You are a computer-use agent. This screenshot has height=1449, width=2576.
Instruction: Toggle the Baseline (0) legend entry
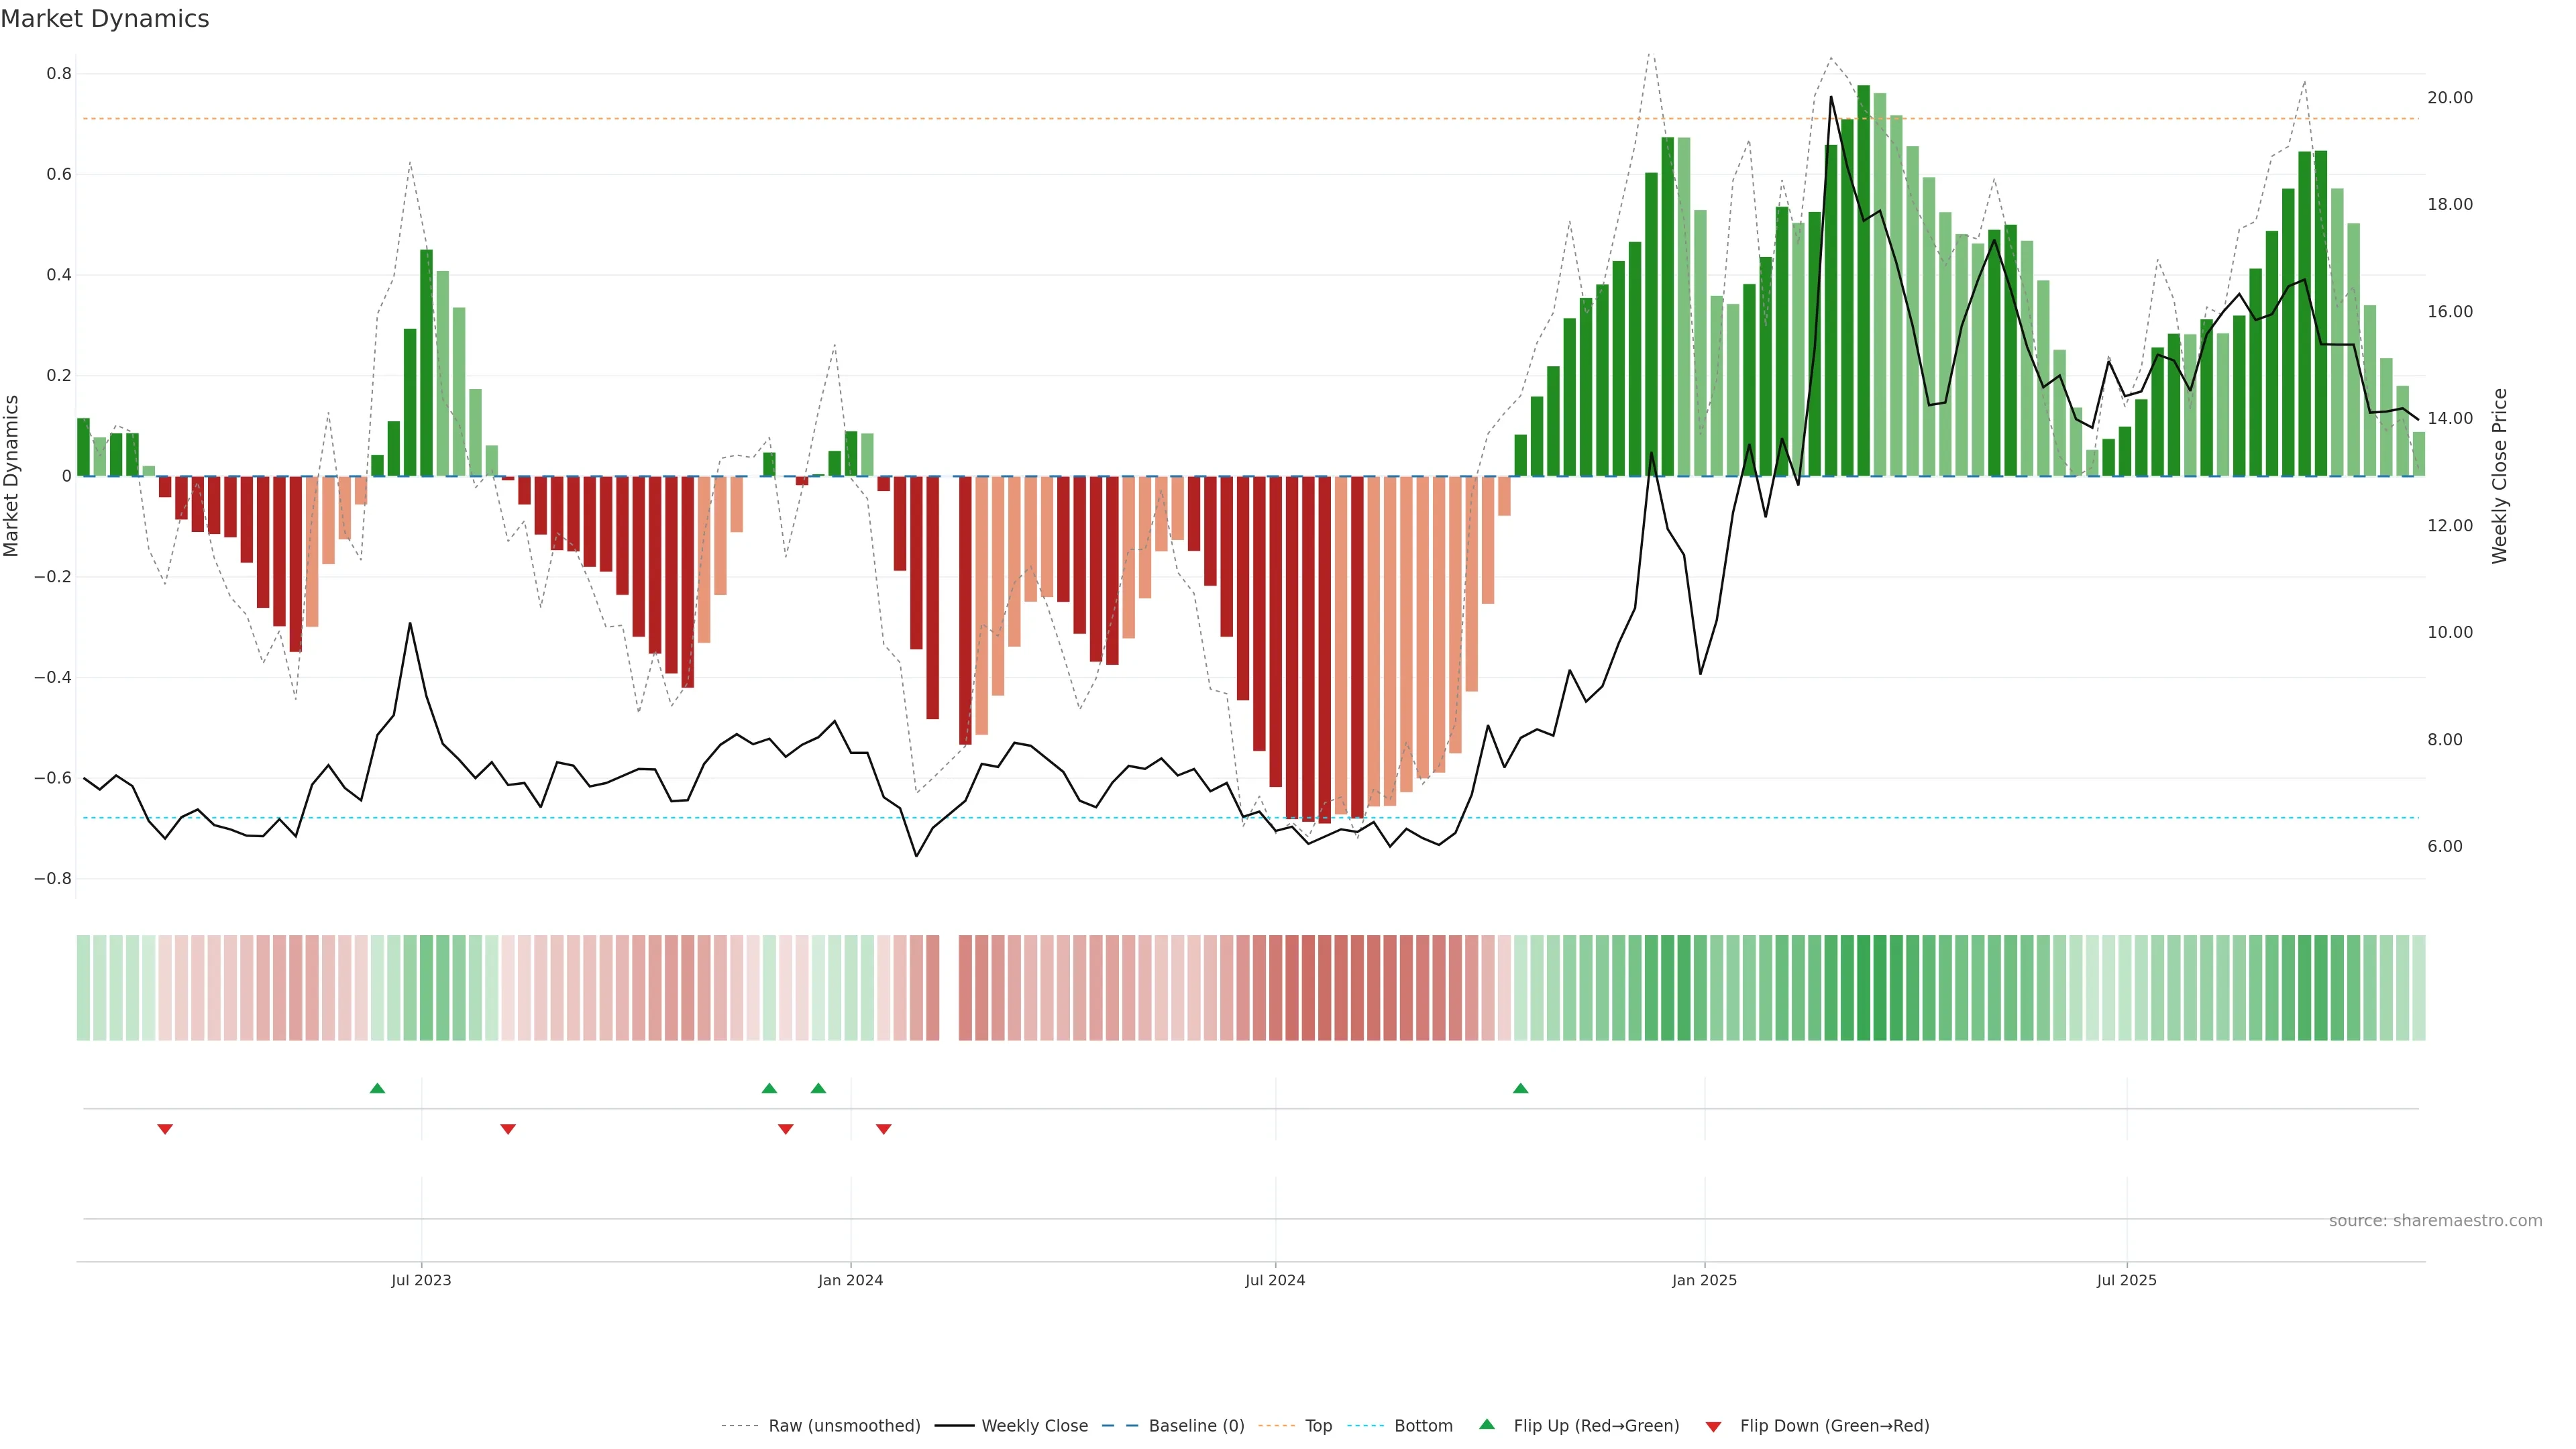1196,1426
